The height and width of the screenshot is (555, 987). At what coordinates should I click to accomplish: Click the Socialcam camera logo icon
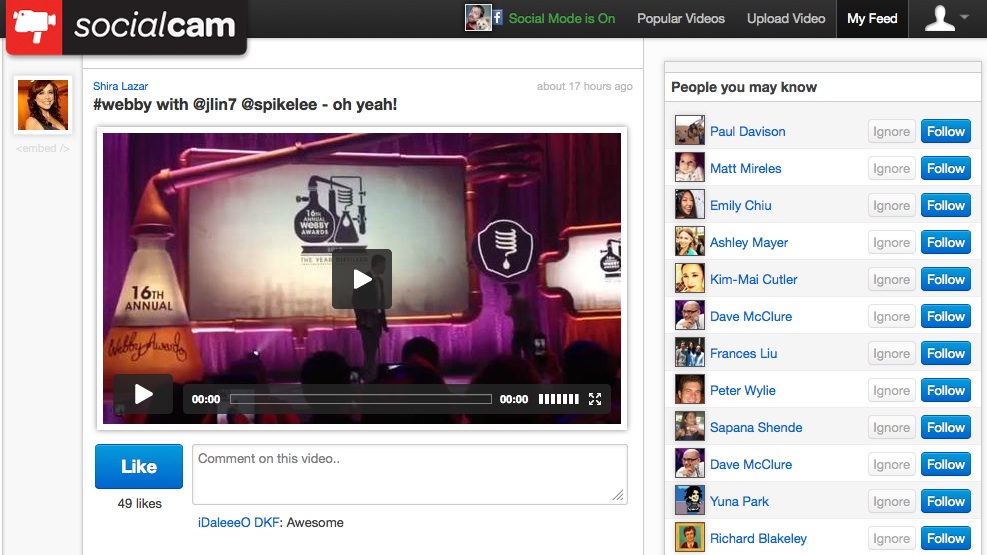click(34, 26)
